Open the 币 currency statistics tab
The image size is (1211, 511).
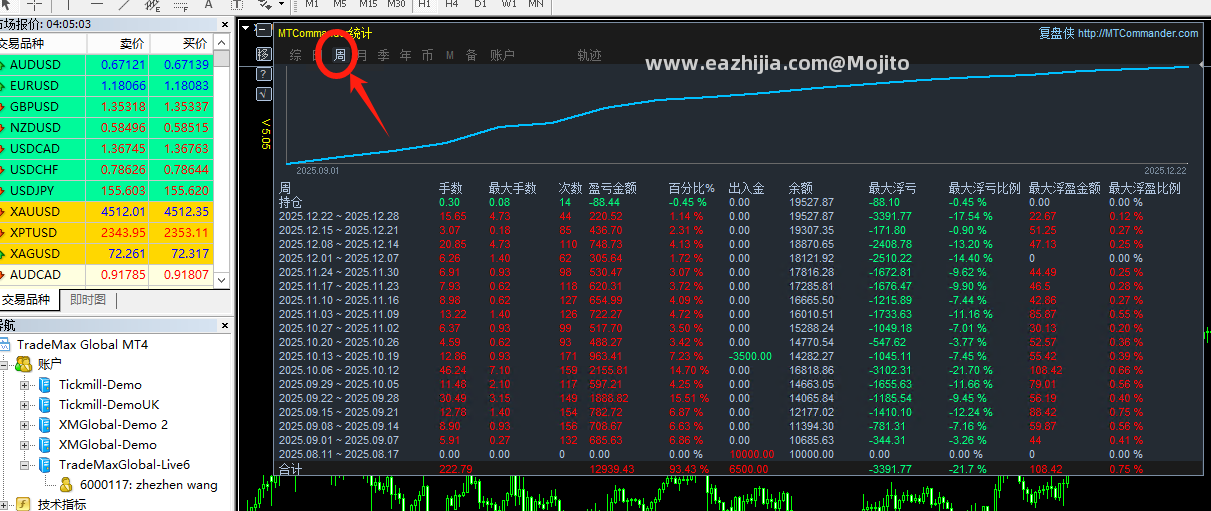(428, 55)
